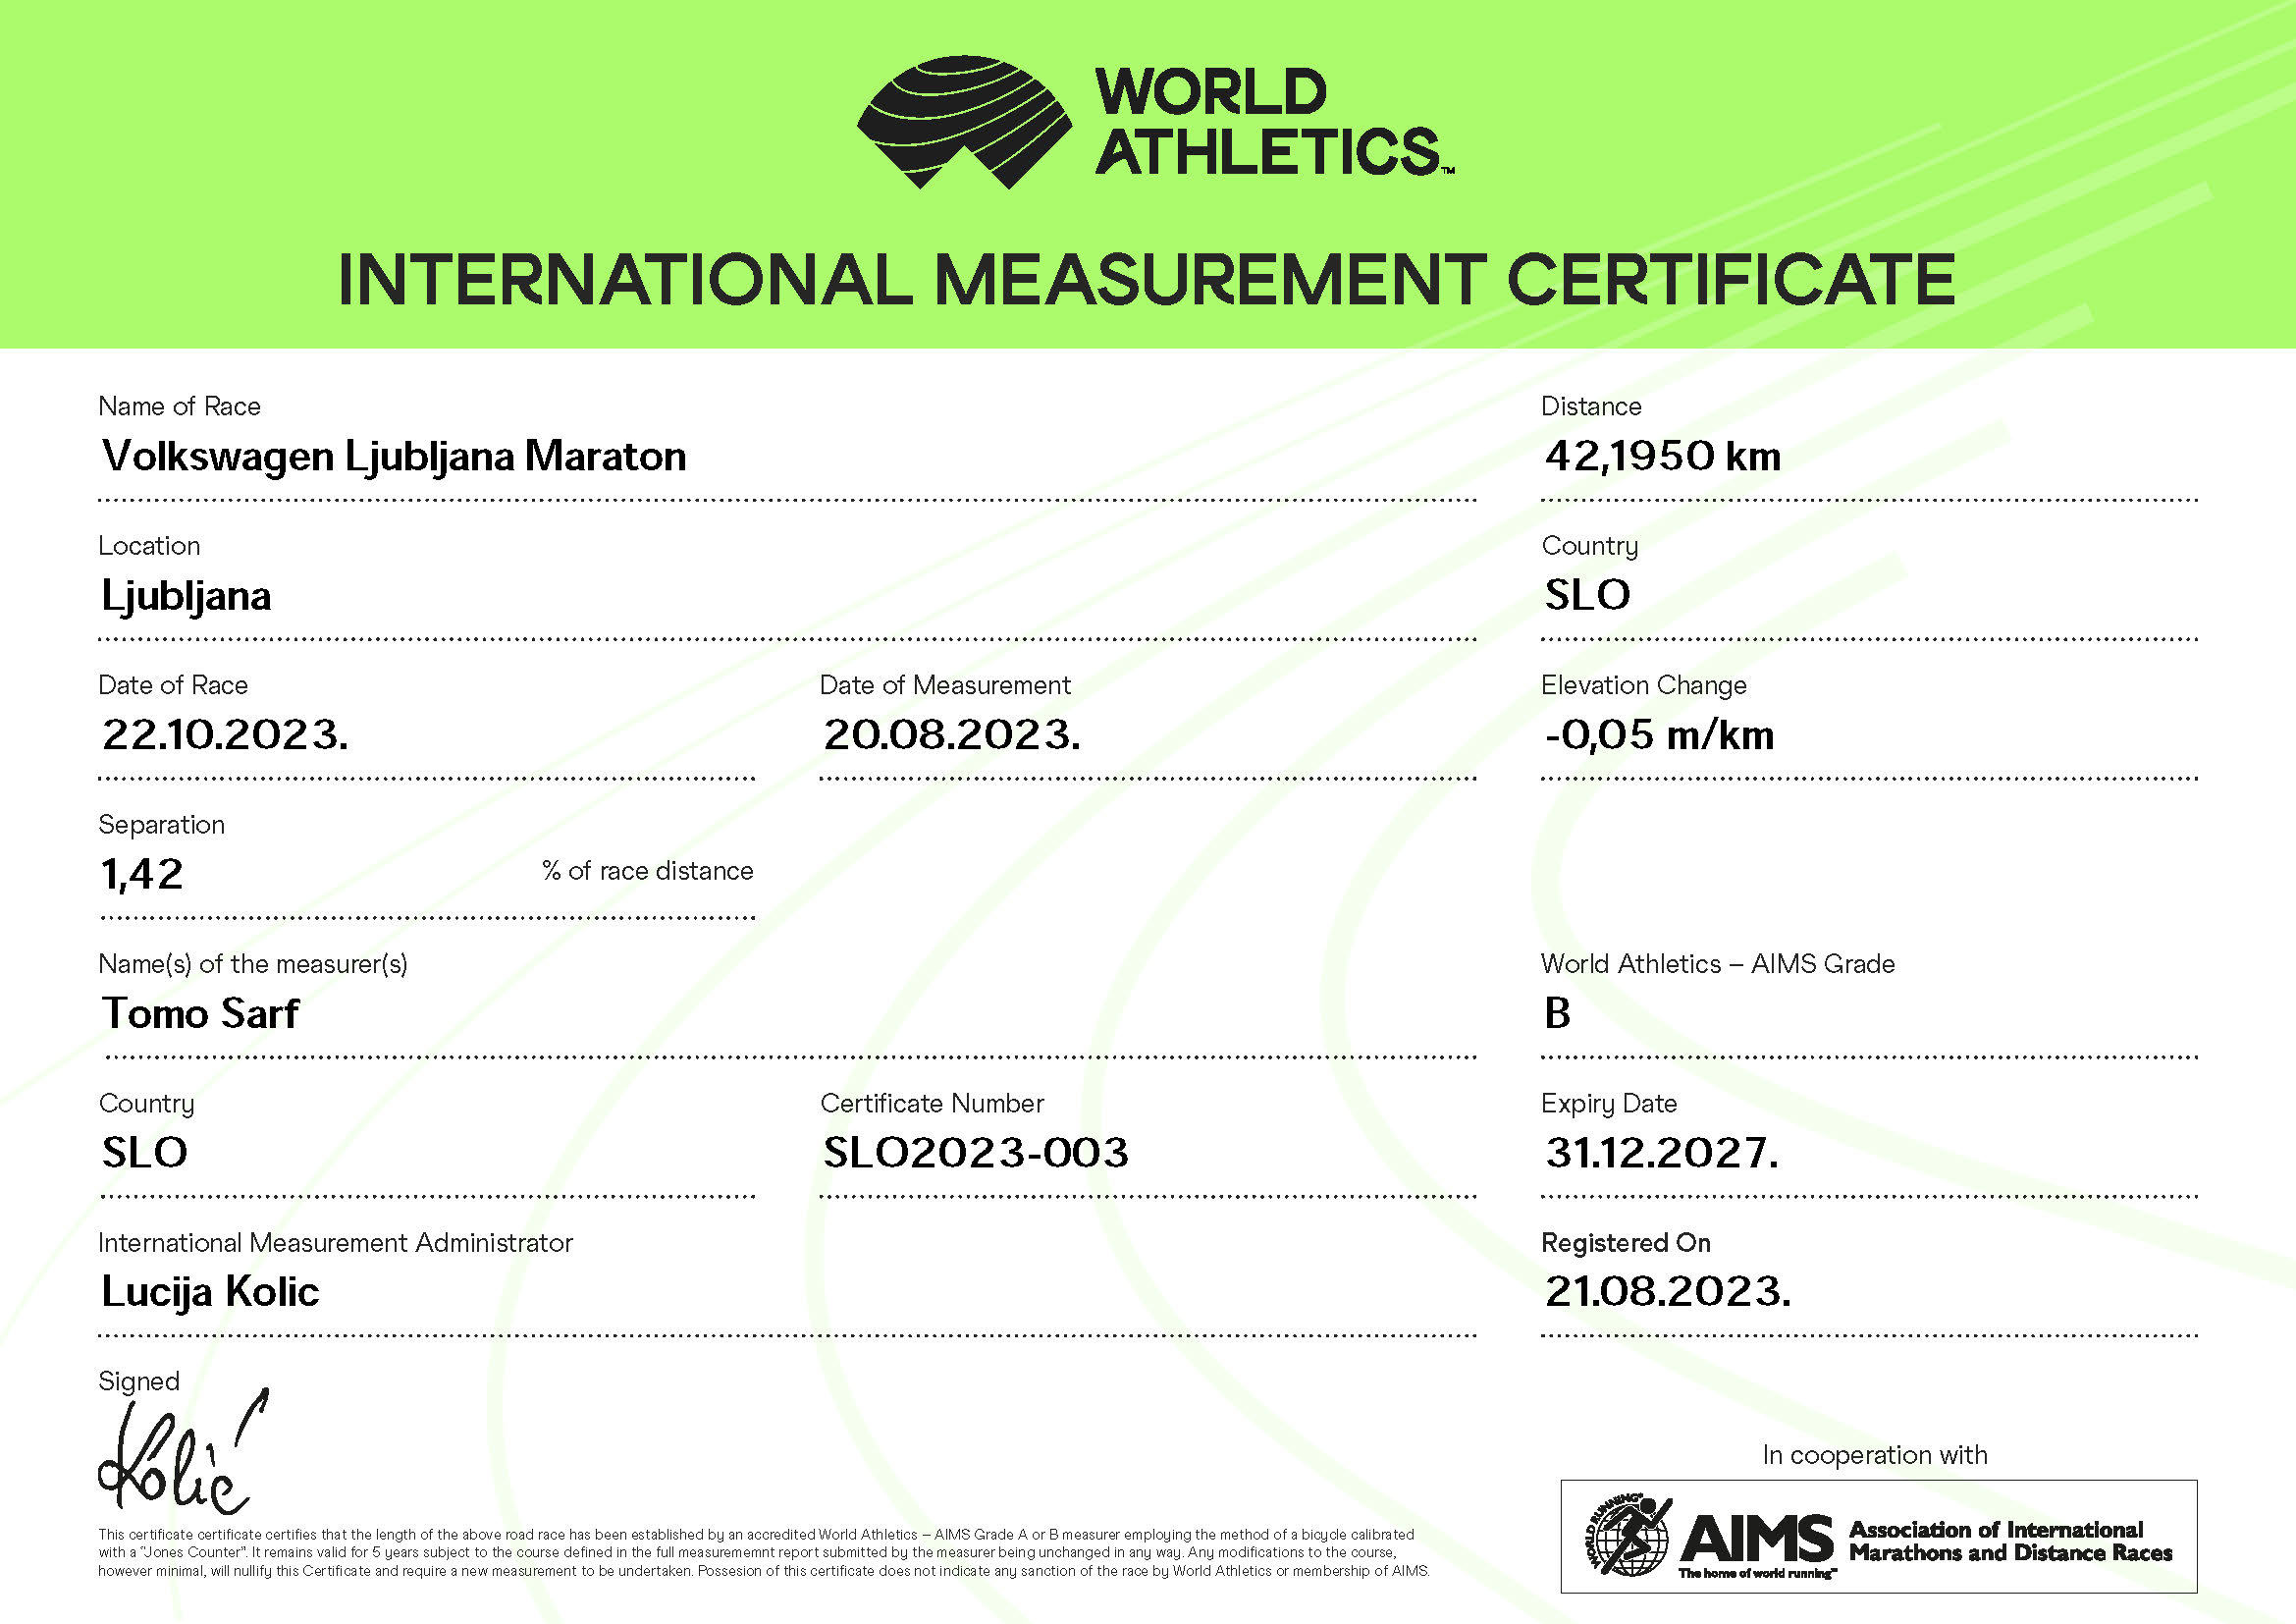Click the elevation change -0,05 m/km
This screenshot has height=1624, width=2296.
[x=1659, y=735]
